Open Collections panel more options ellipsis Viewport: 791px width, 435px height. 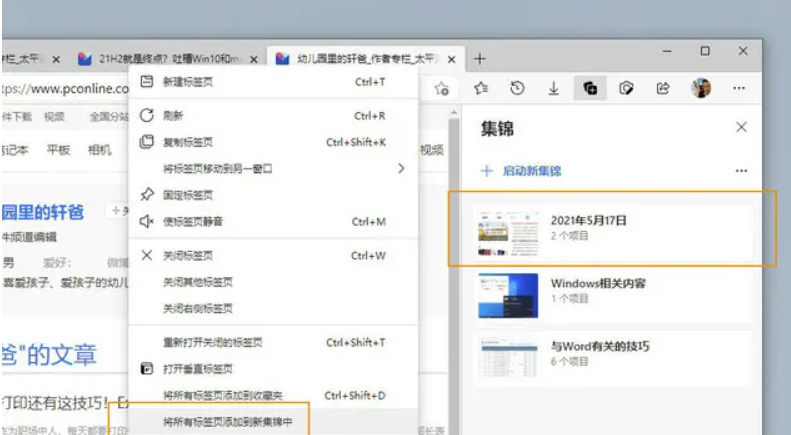click(x=741, y=171)
